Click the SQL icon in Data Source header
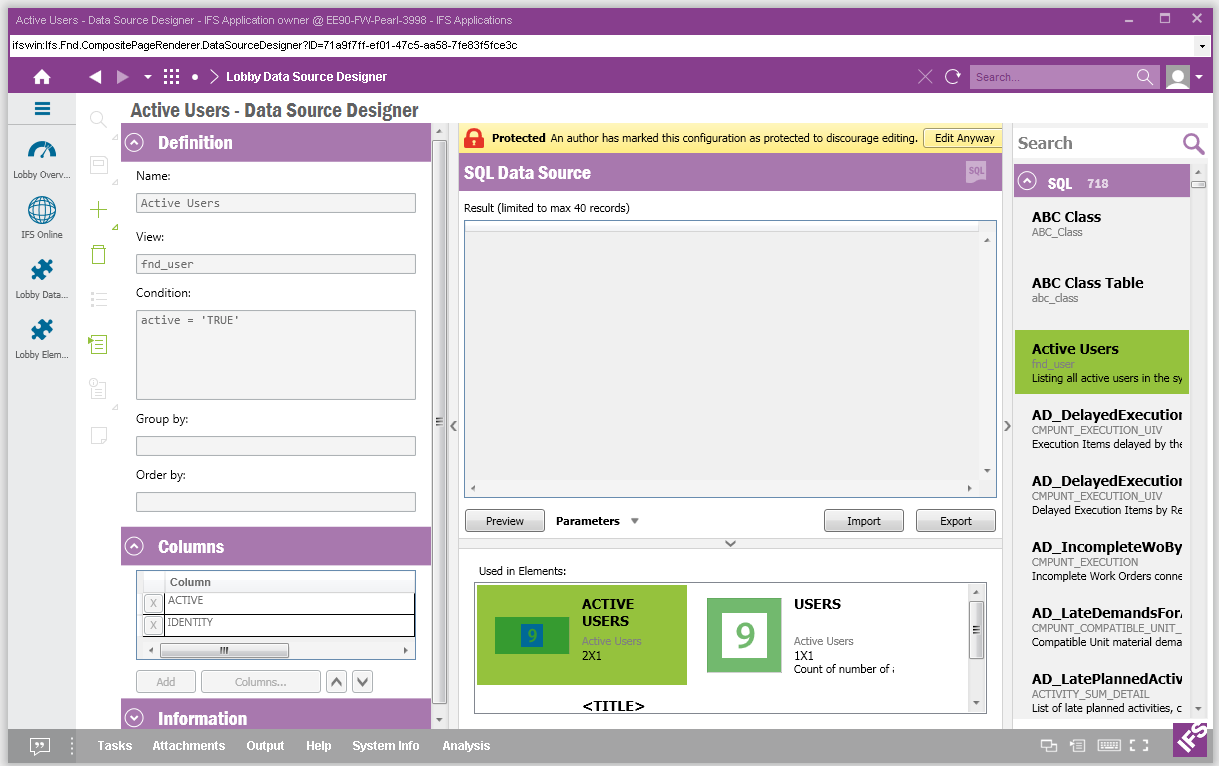This screenshot has width=1219, height=766. 976,172
